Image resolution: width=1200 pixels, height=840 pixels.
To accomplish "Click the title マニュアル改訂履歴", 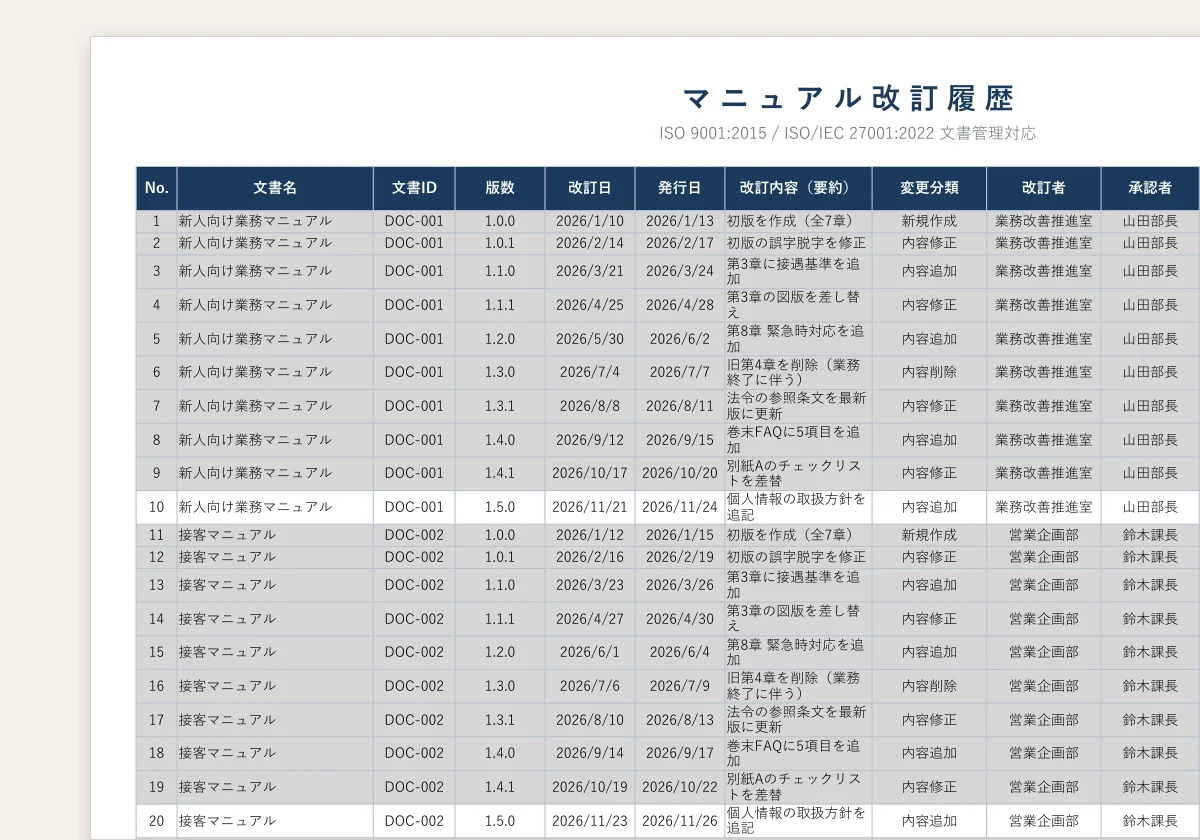I will (849, 99).
